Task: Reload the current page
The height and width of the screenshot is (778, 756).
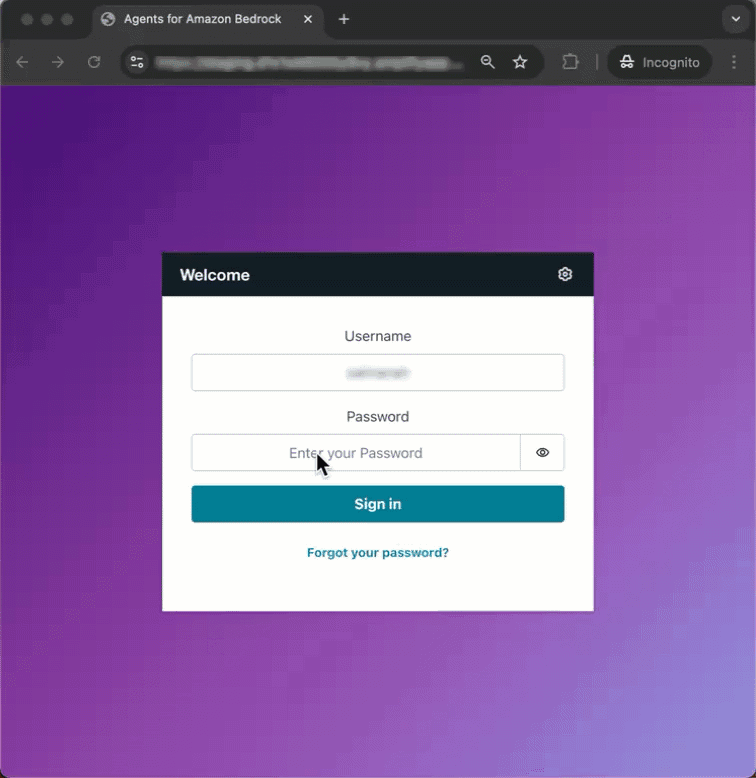Action: click(94, 62)
